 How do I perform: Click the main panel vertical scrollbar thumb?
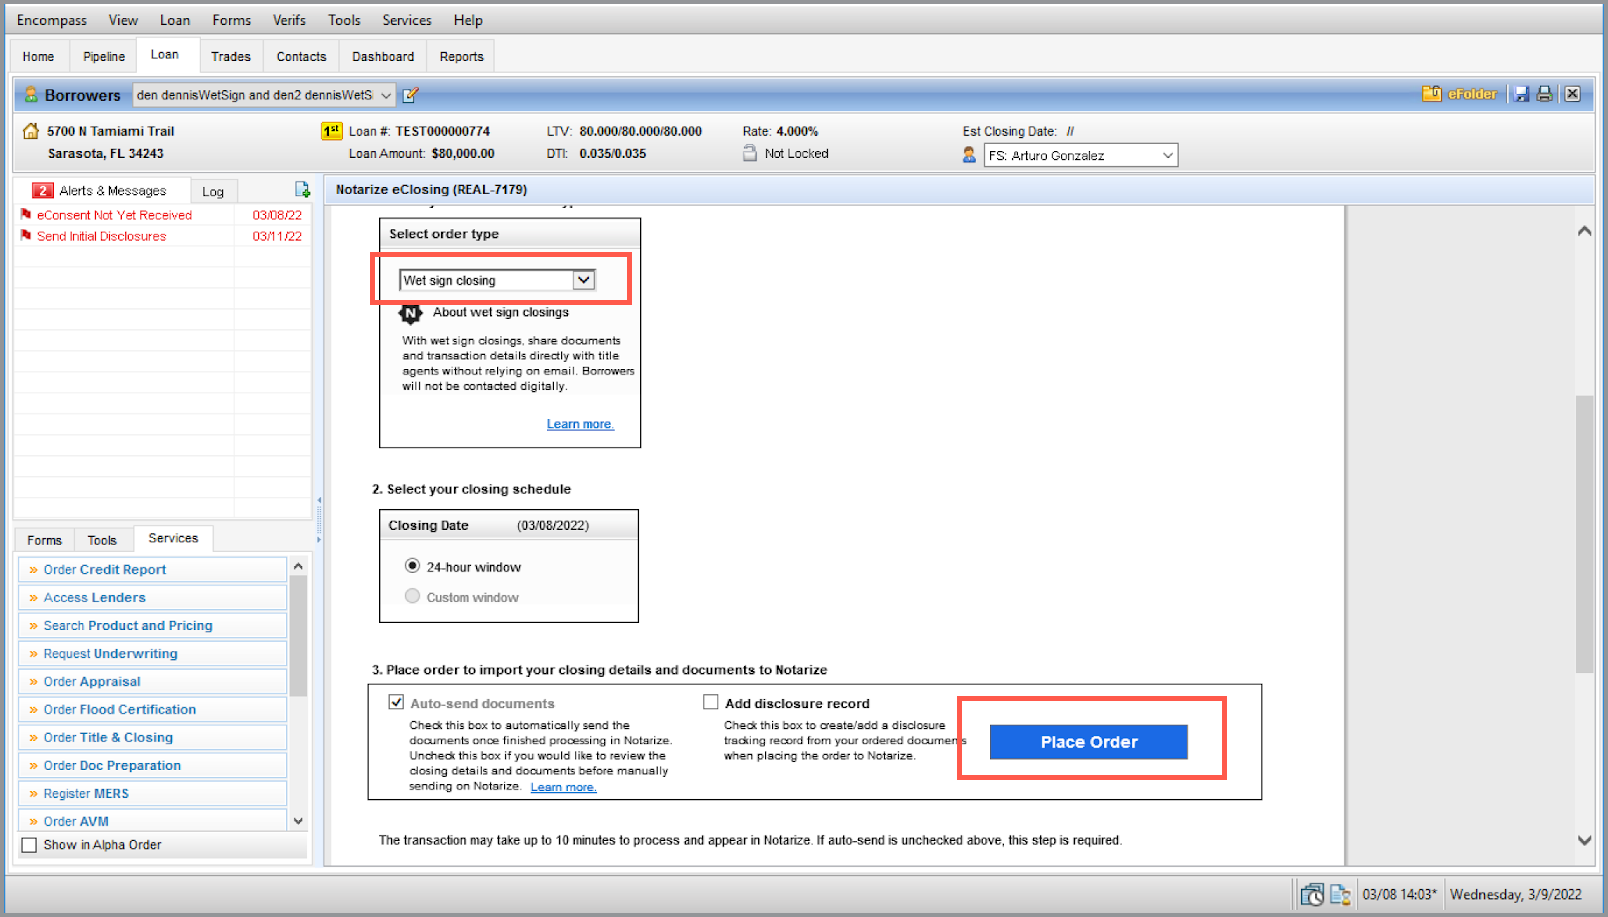tap(1584, 534)
